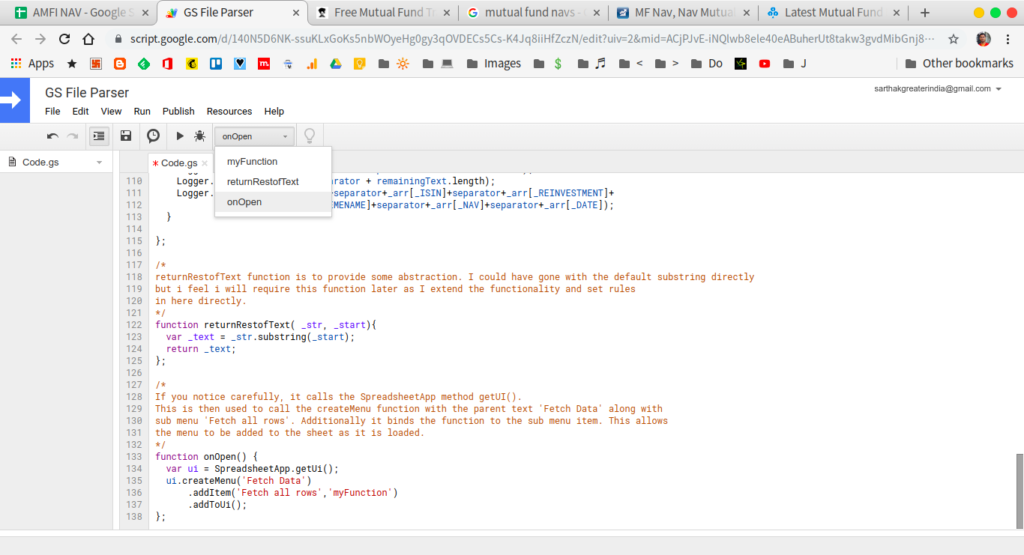Open the Images bookmark folder
The image size is (1024, 555).
click(x=494, y=63)
